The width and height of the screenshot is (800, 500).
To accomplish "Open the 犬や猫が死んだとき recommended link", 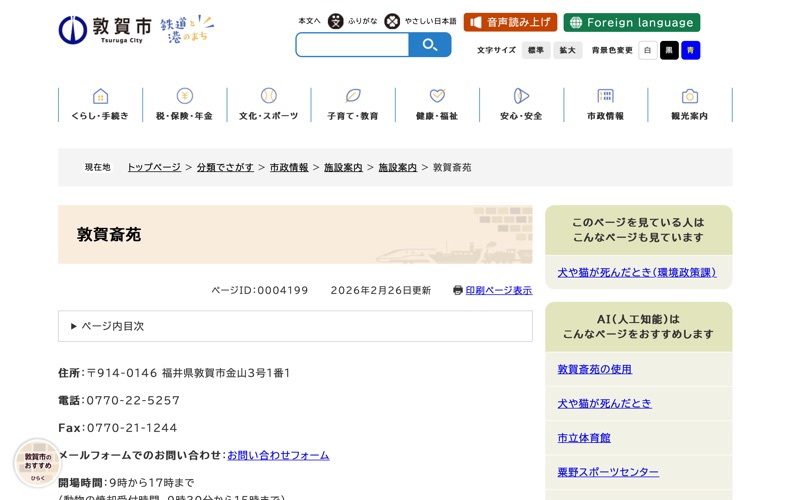I will [605, 404].
